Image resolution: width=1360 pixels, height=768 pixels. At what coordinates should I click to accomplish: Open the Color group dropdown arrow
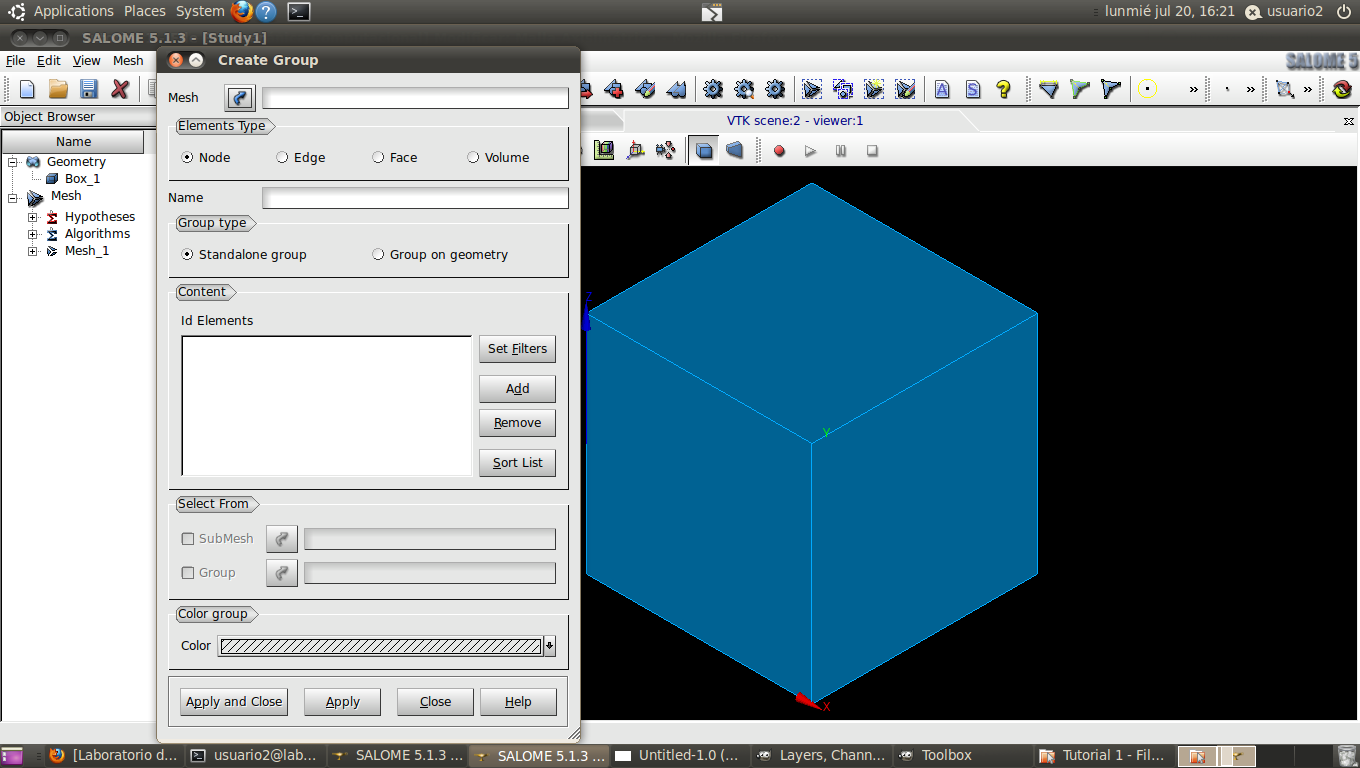click(x=549, y=646)
